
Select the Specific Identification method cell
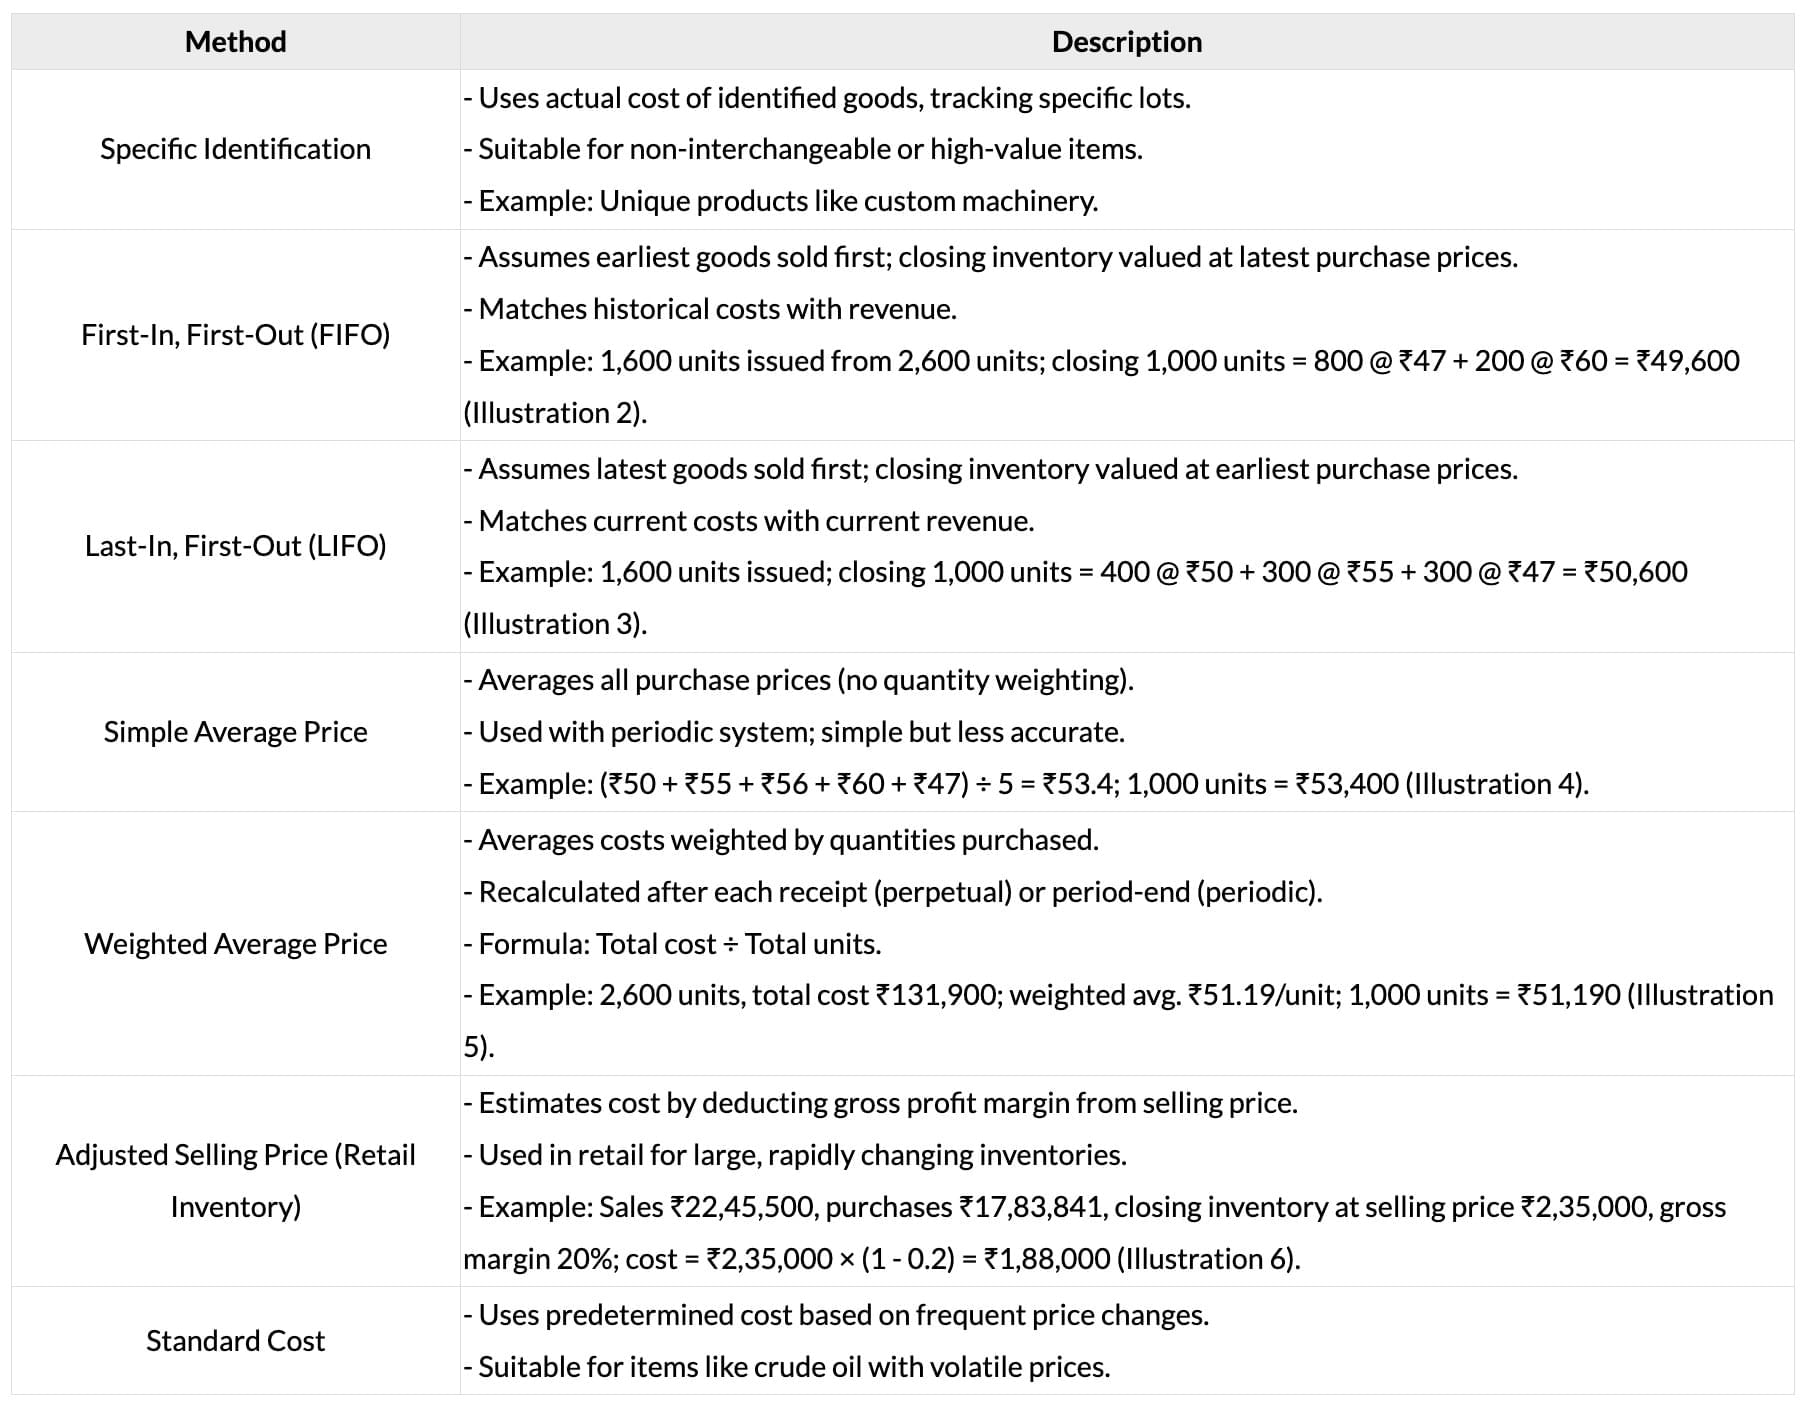[235, 149]
